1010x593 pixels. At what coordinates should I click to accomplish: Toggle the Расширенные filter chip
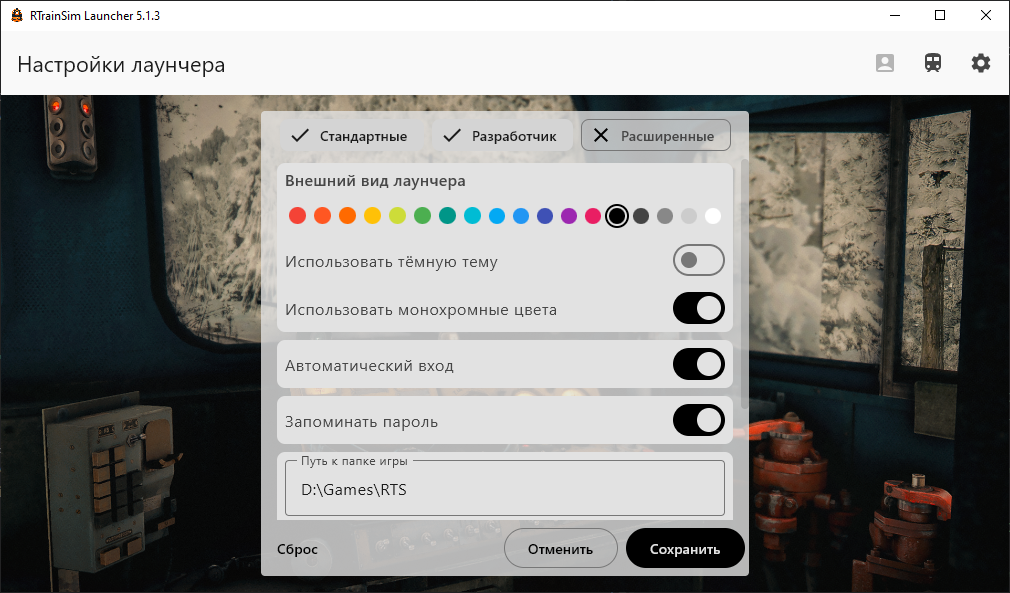coord(656,136)
